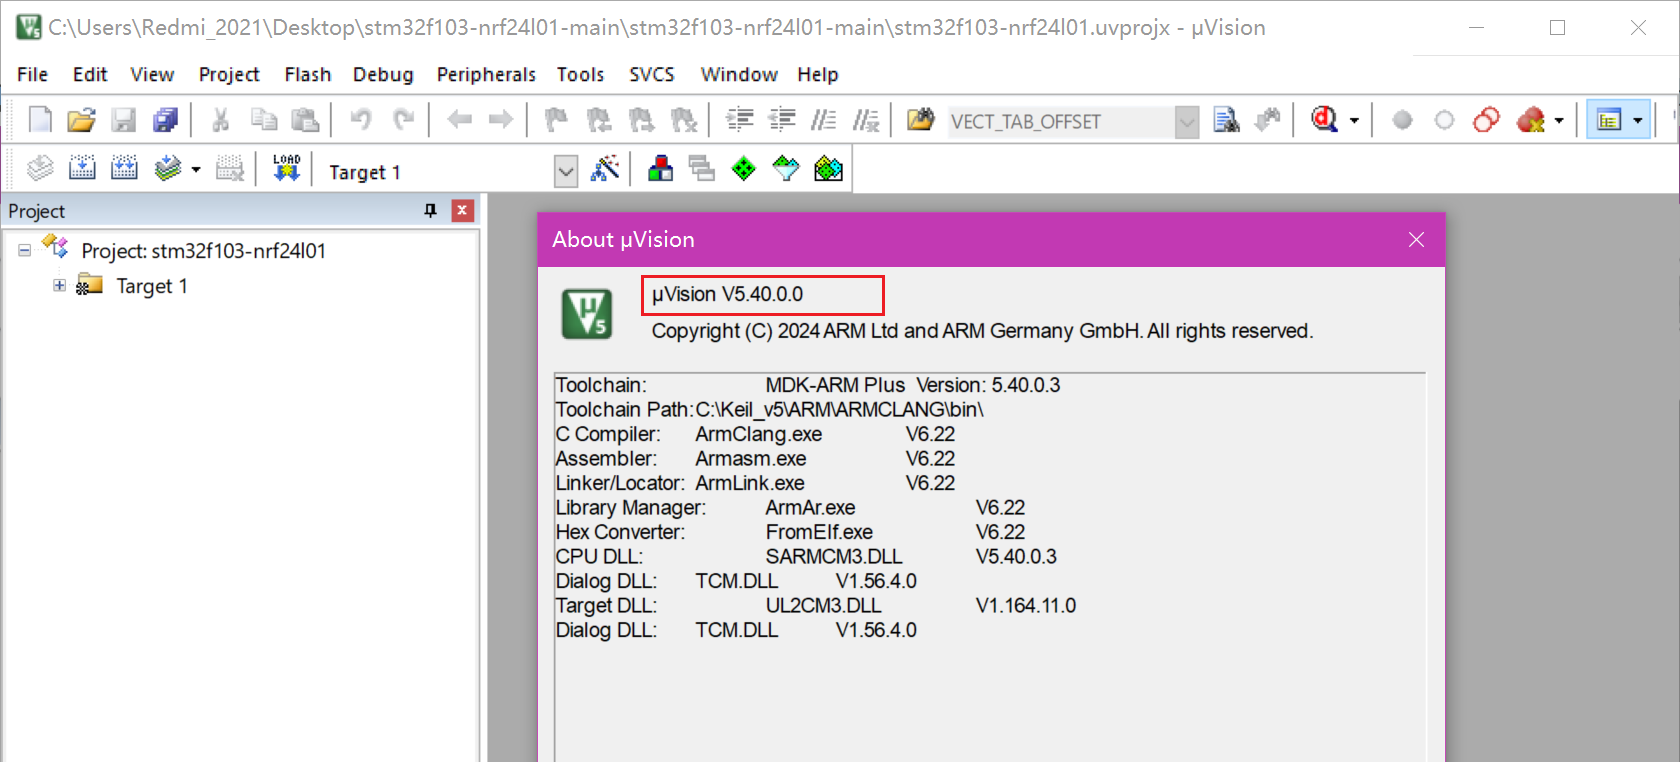Build target files icon
The image size is (1680, 762).
click(82, 169)
